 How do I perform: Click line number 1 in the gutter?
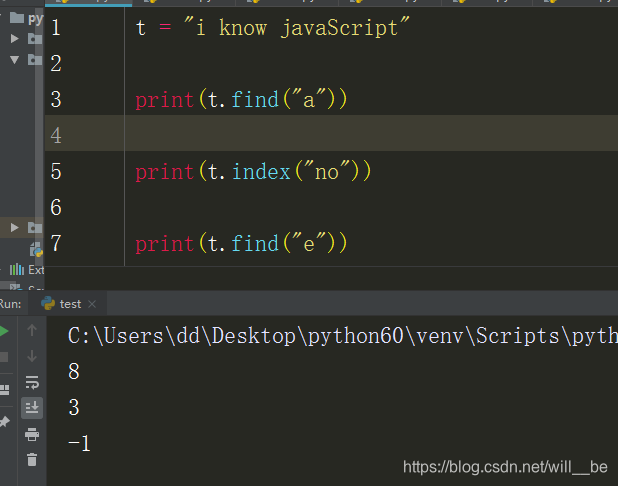point(56,28)
